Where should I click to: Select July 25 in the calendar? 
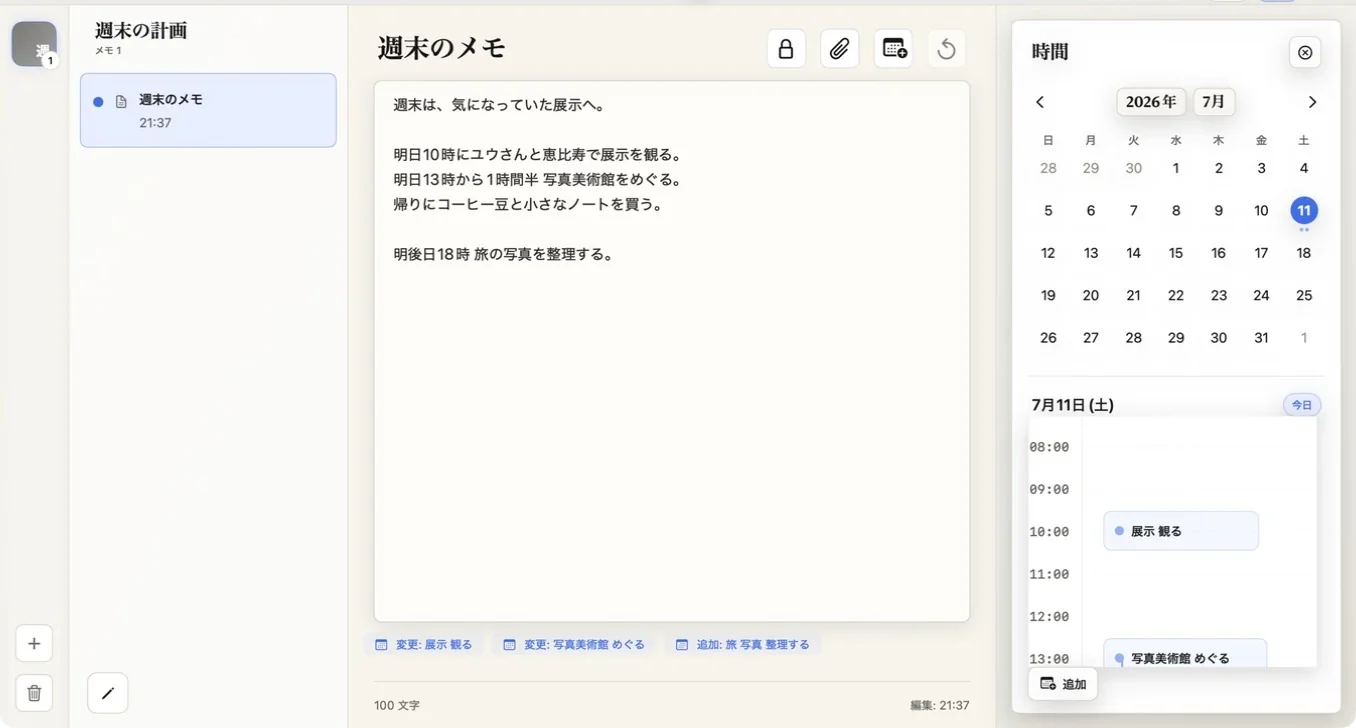pyautogui.click(x=1304, y=295)
